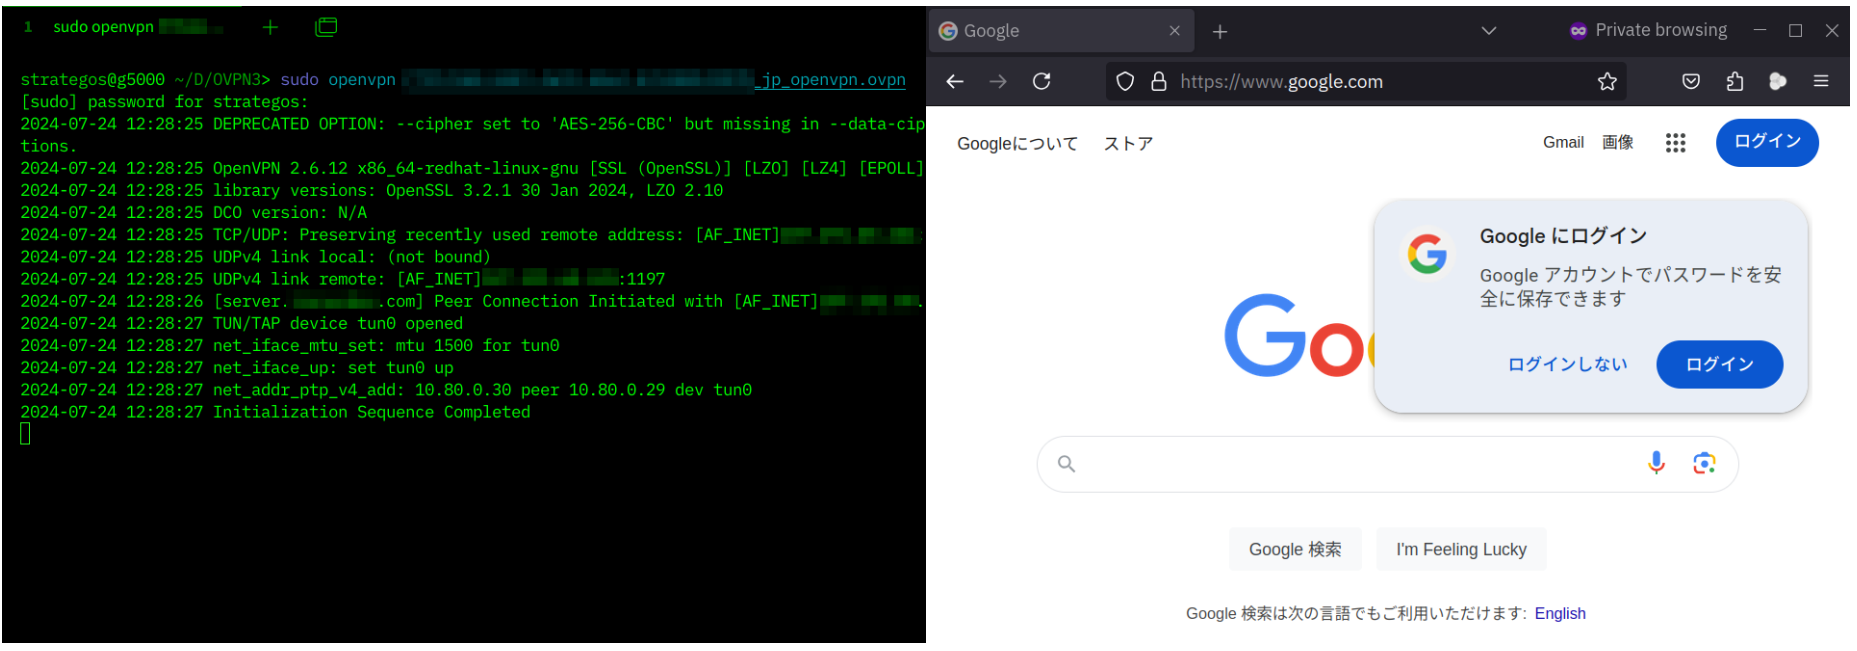
Task: Click the extension icon beside the menu
Action: pyautogui.click(x=1778, y=82)
